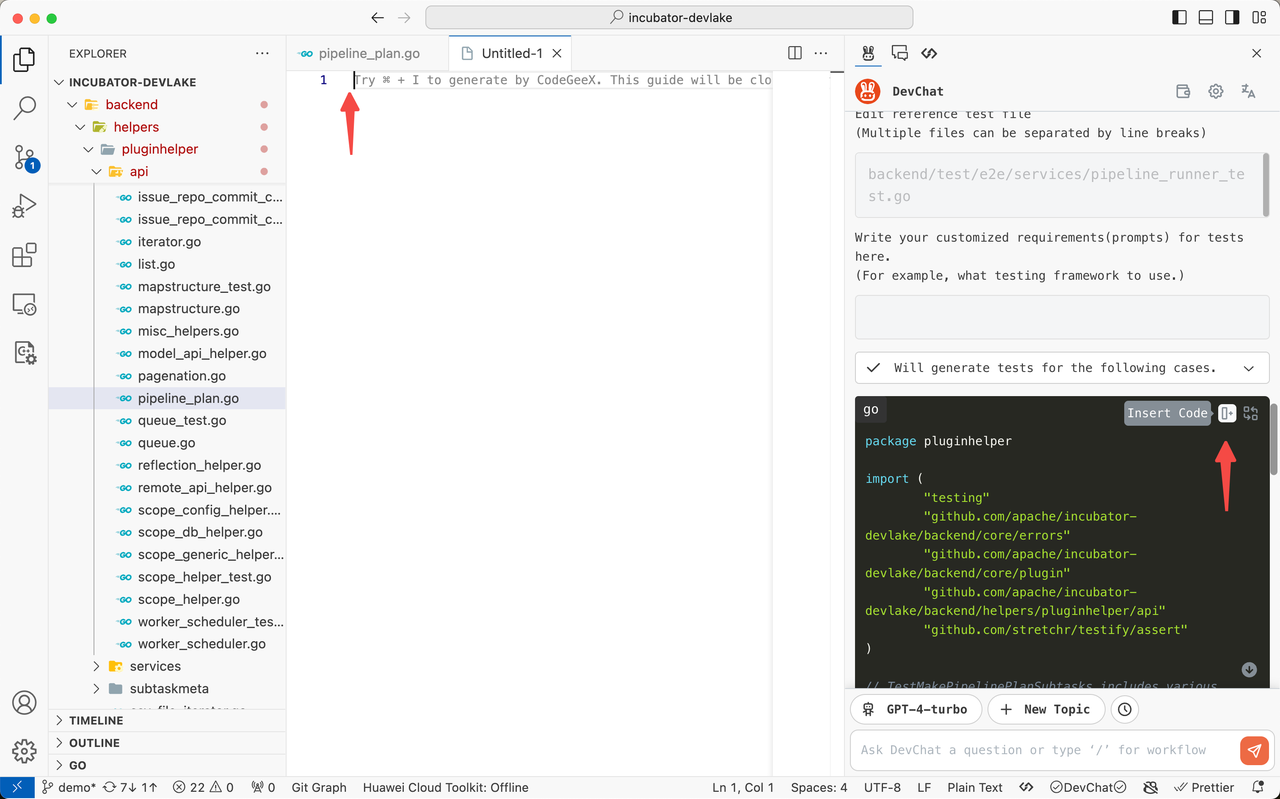Switch to the CodeGeeX code panel icon
The width and height of the screenshot is (1280, 799).
[x=929, y=53]
